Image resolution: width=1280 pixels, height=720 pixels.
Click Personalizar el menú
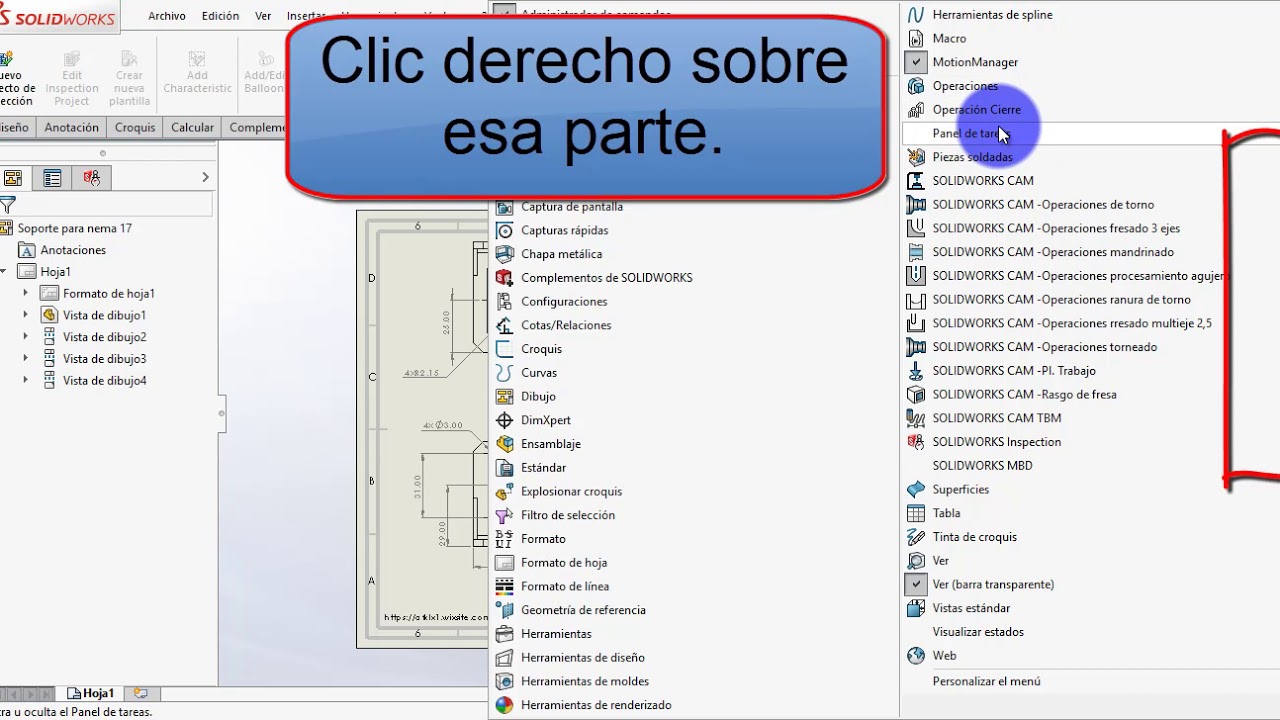986,681
